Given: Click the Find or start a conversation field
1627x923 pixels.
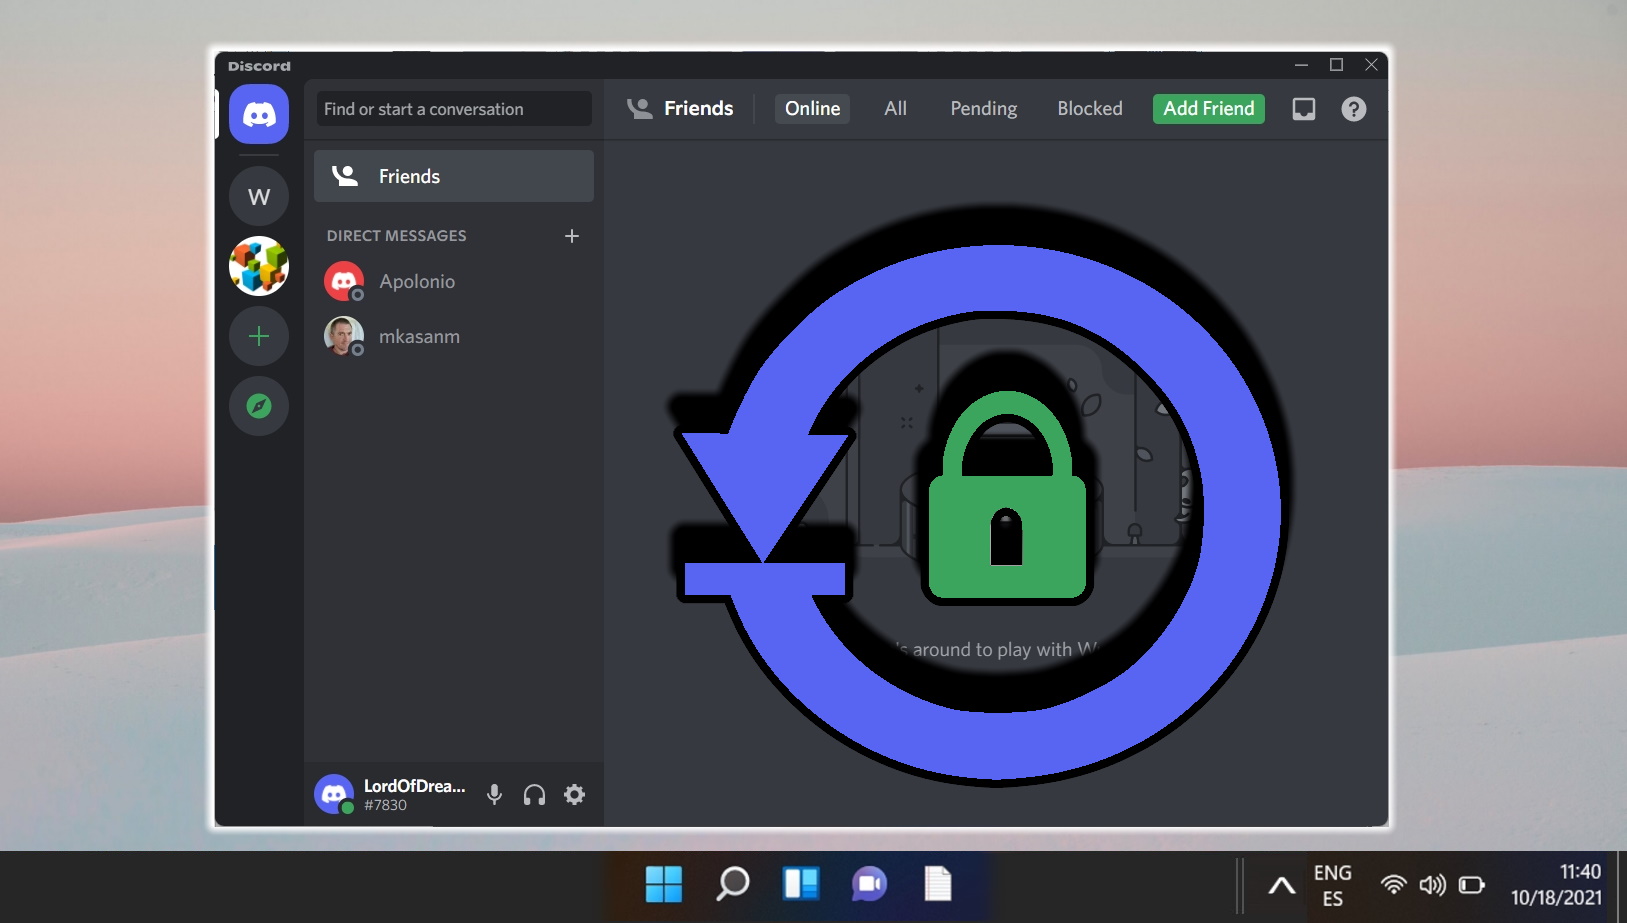Looking at the screenshot, I should pyautogui.click(x=452, y=109).
